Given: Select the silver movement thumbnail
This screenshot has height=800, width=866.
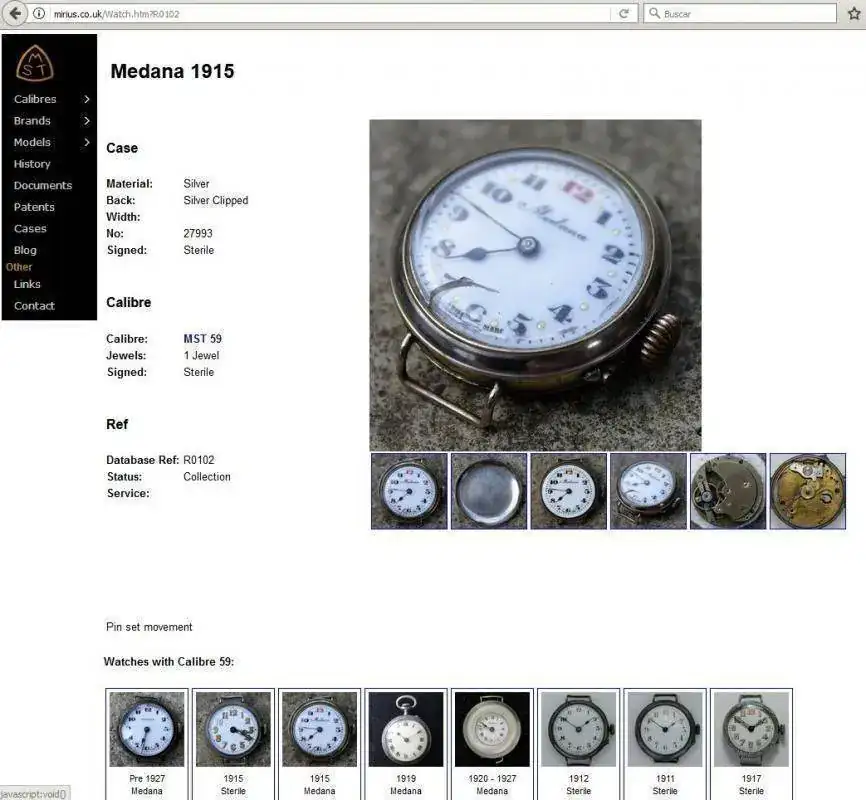Looking at the screenshot, I should pyautogui.click(x=728, y=491).
